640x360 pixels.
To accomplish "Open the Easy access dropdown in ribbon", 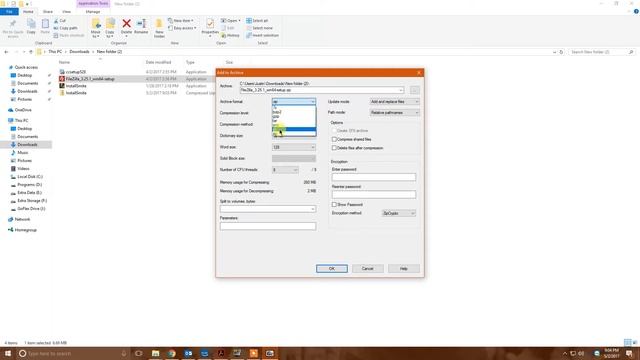I will click(x=182, y=28).
